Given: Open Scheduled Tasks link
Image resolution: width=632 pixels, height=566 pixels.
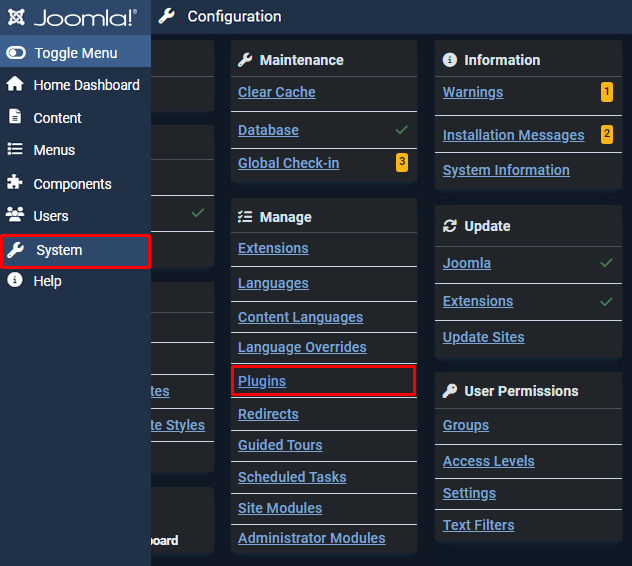Looking at the screenshot, I should pos(292,477).
